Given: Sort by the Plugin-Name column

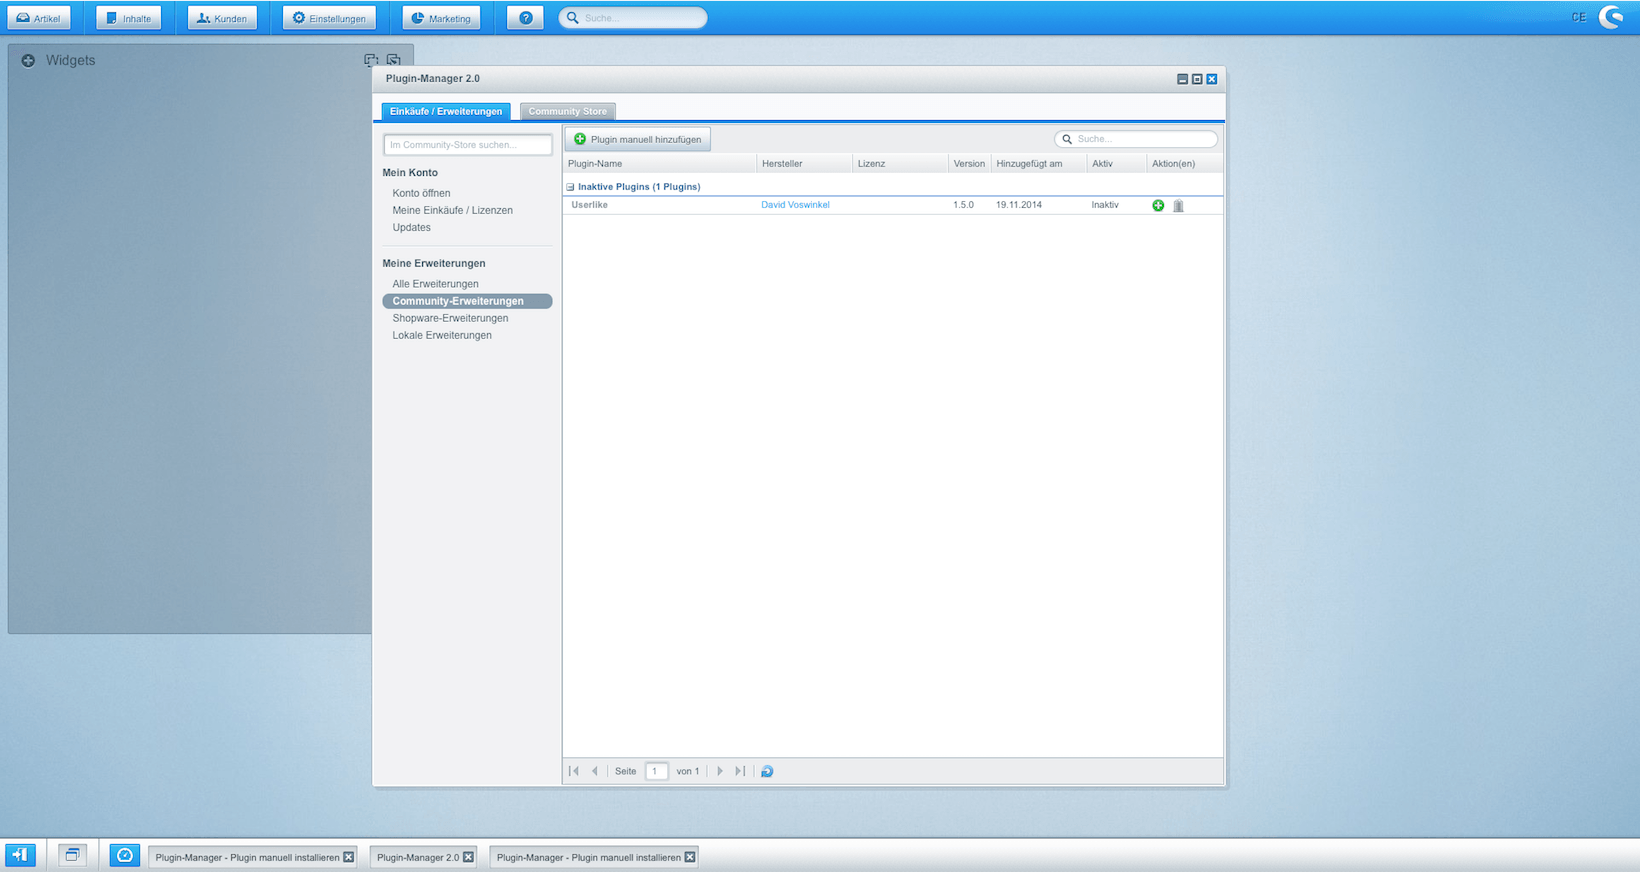Looking at the screenshot, I should (659, 163).
